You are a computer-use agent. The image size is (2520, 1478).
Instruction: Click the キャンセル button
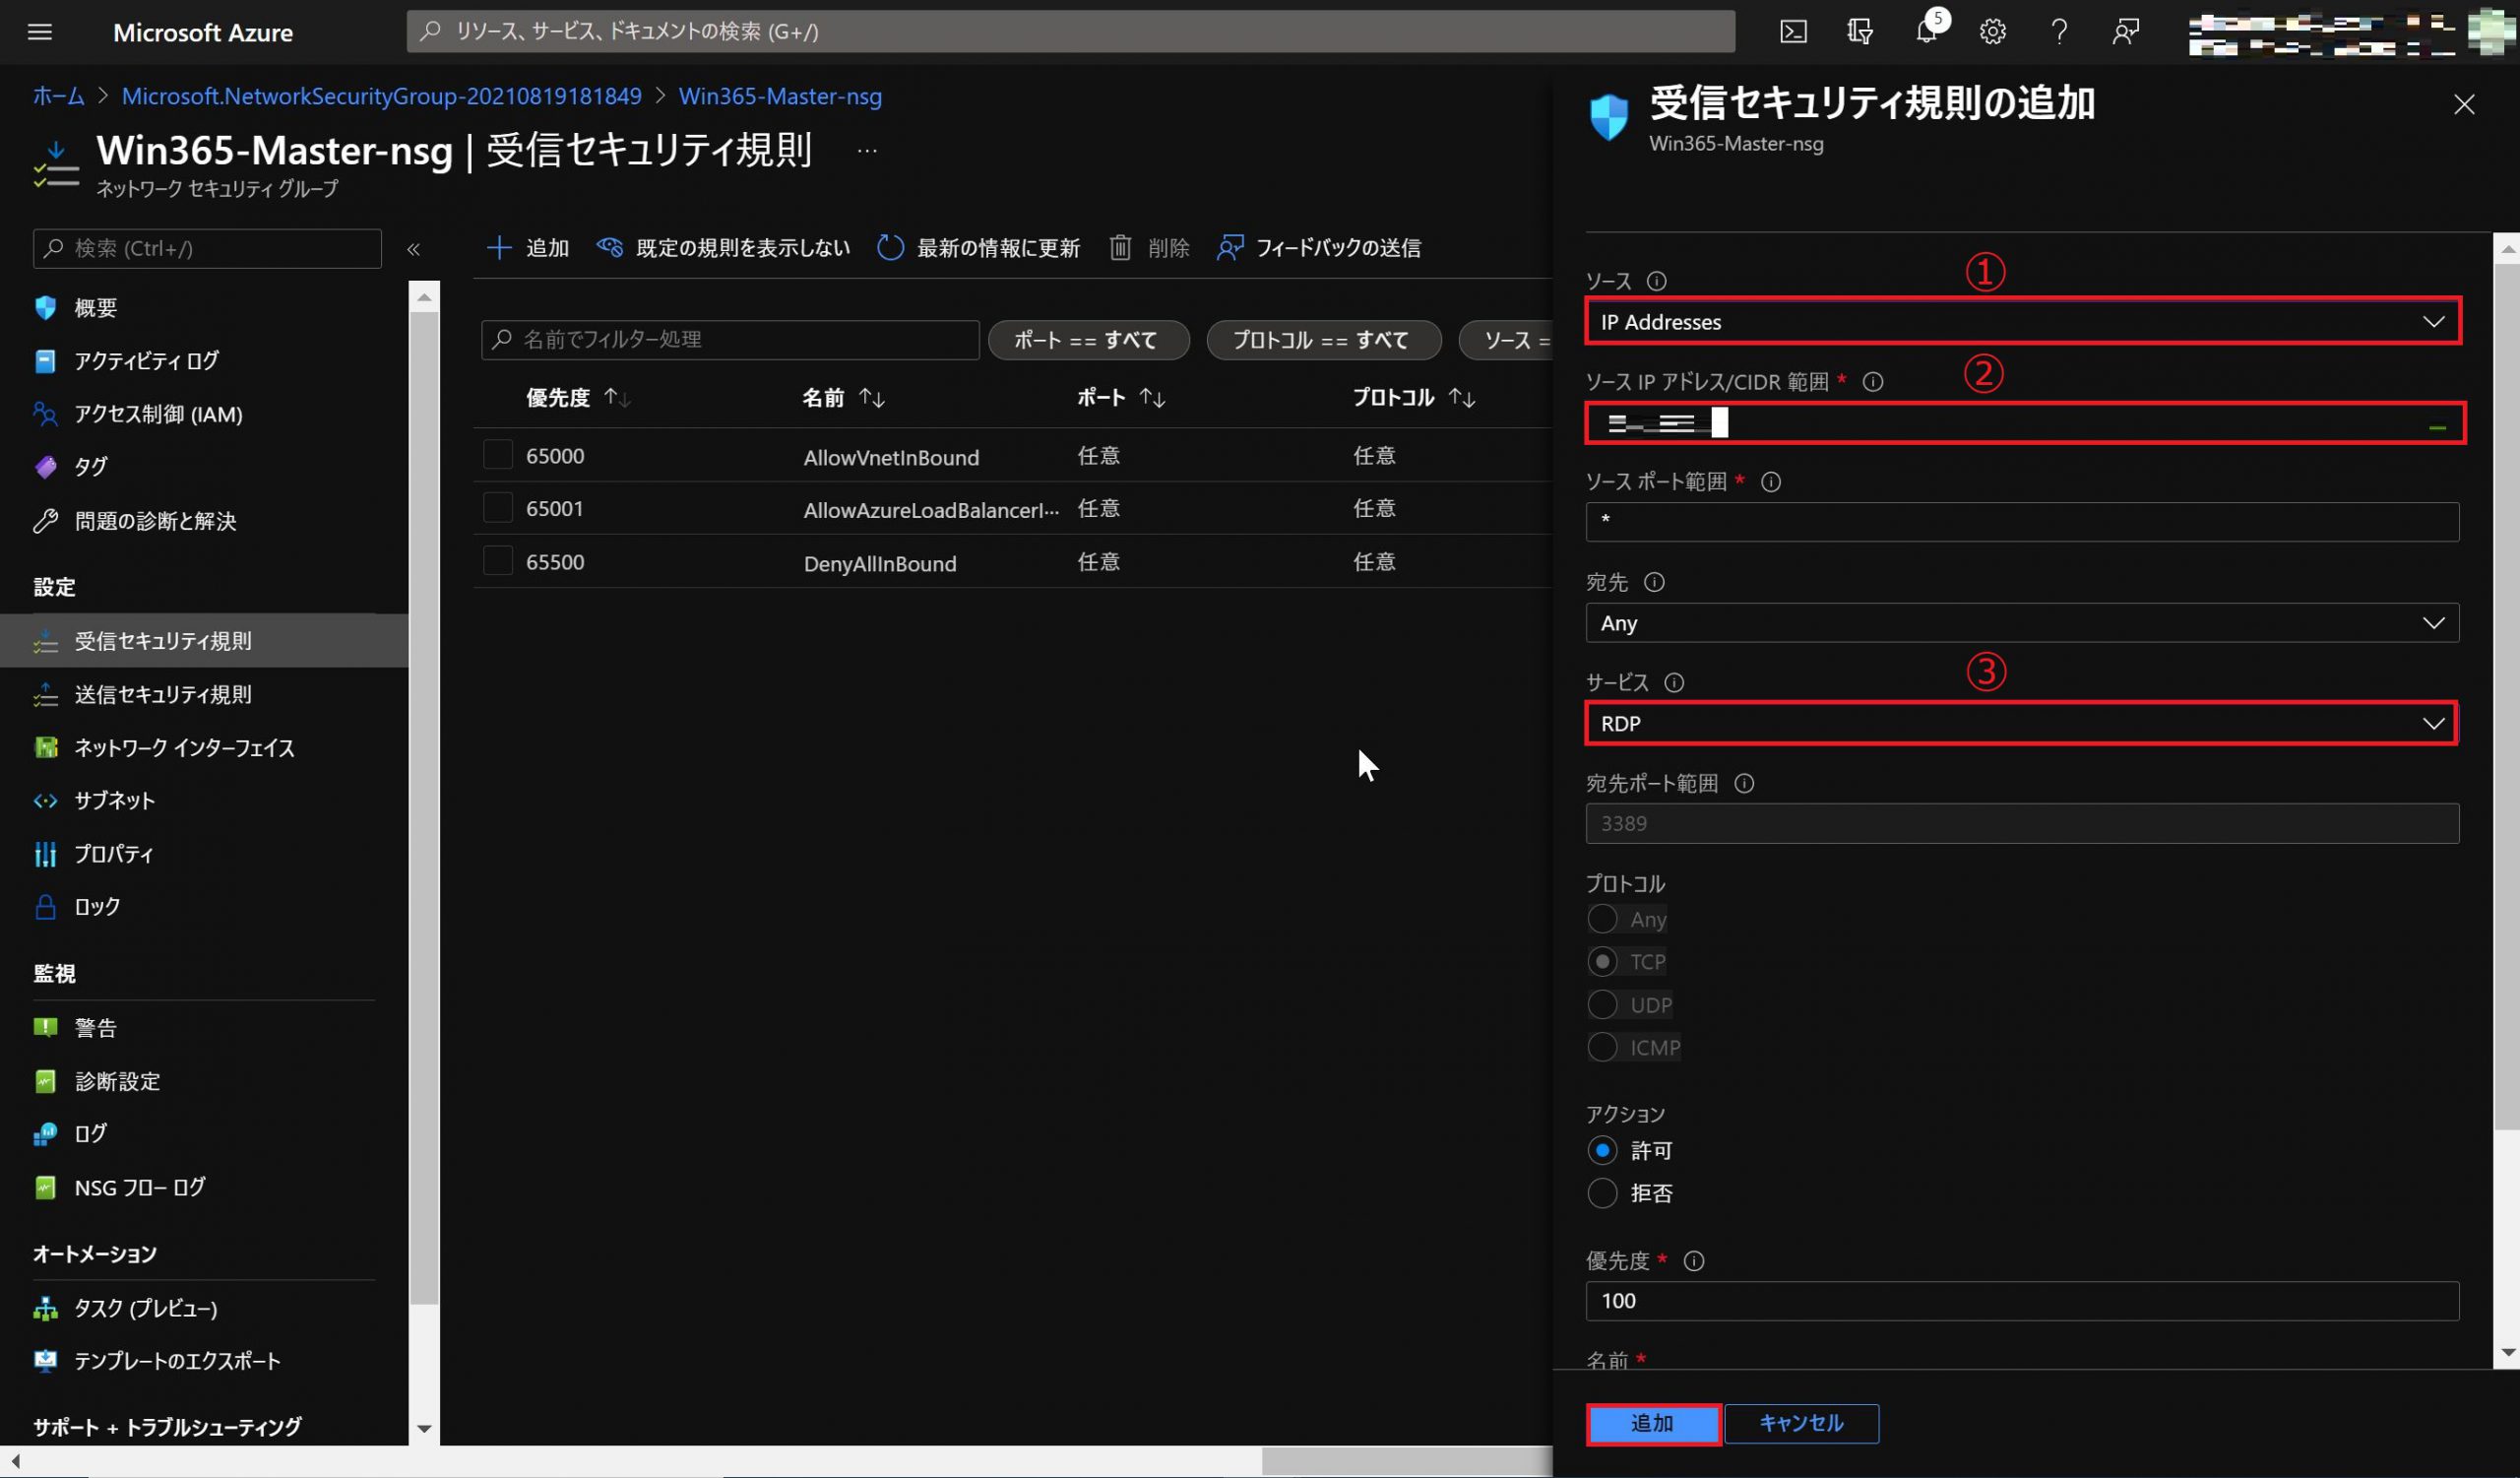point(1800,1423)
